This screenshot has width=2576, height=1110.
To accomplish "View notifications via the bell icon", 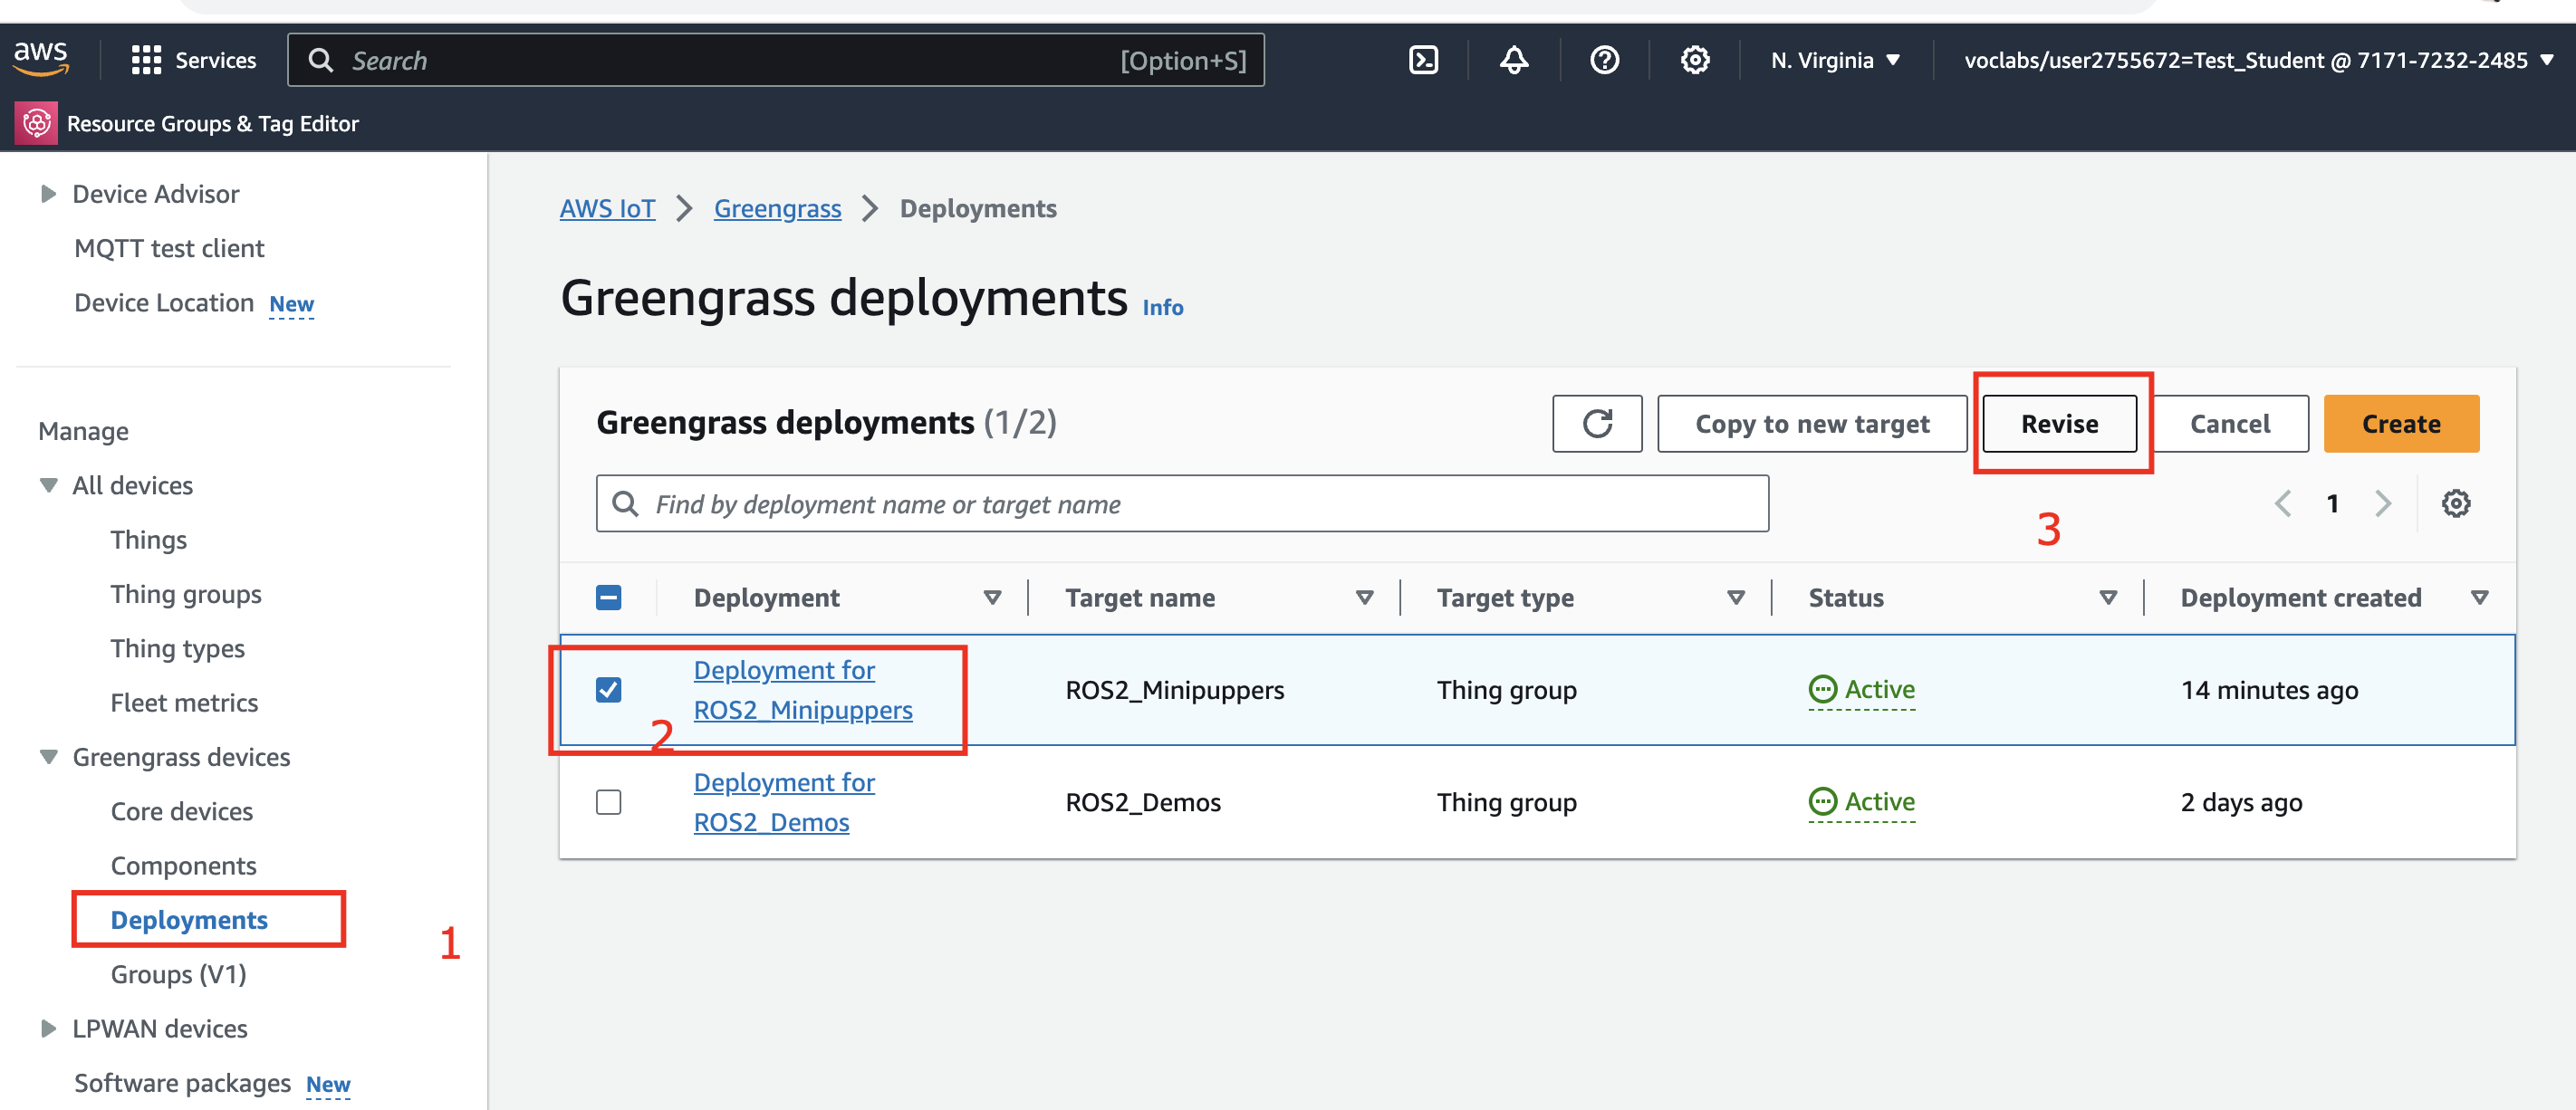I will point(1513,60).
